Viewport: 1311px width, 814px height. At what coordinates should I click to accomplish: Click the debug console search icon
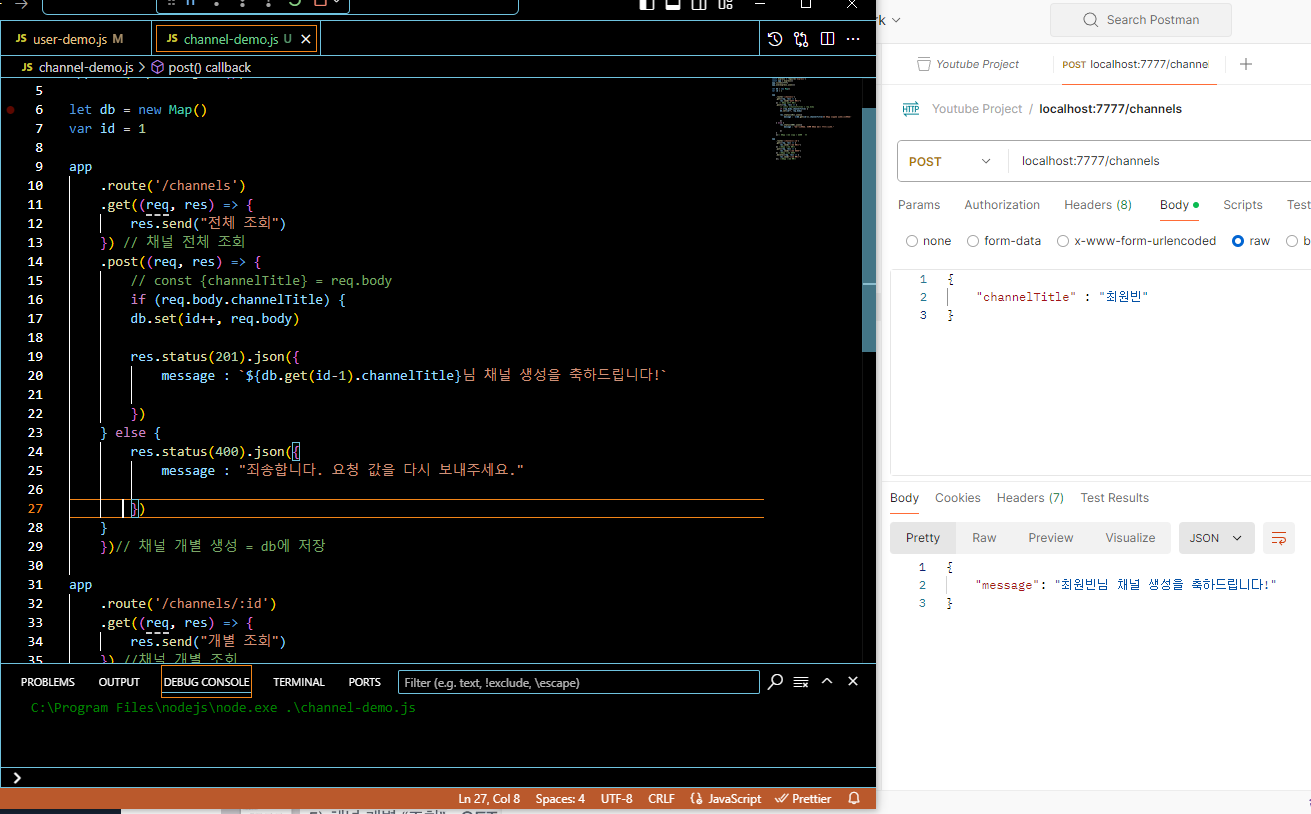click(x=775, y=682)
